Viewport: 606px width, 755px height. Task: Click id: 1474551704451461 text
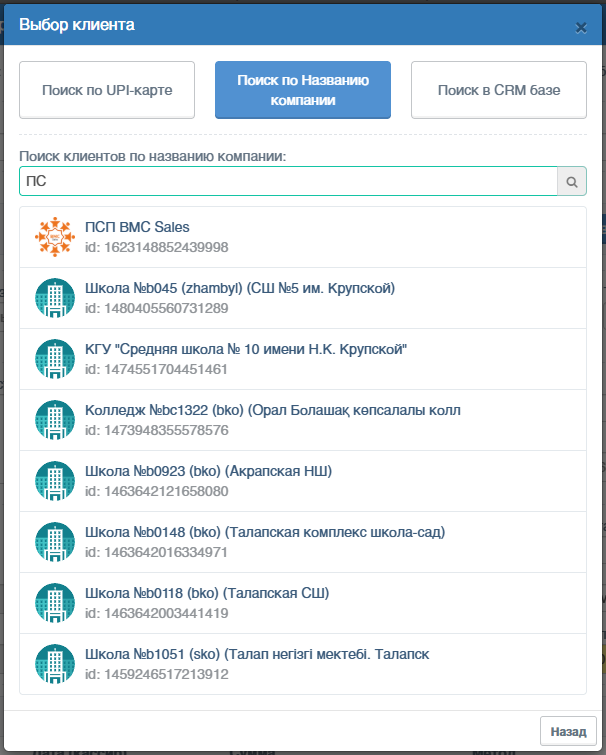coord(156,369)
